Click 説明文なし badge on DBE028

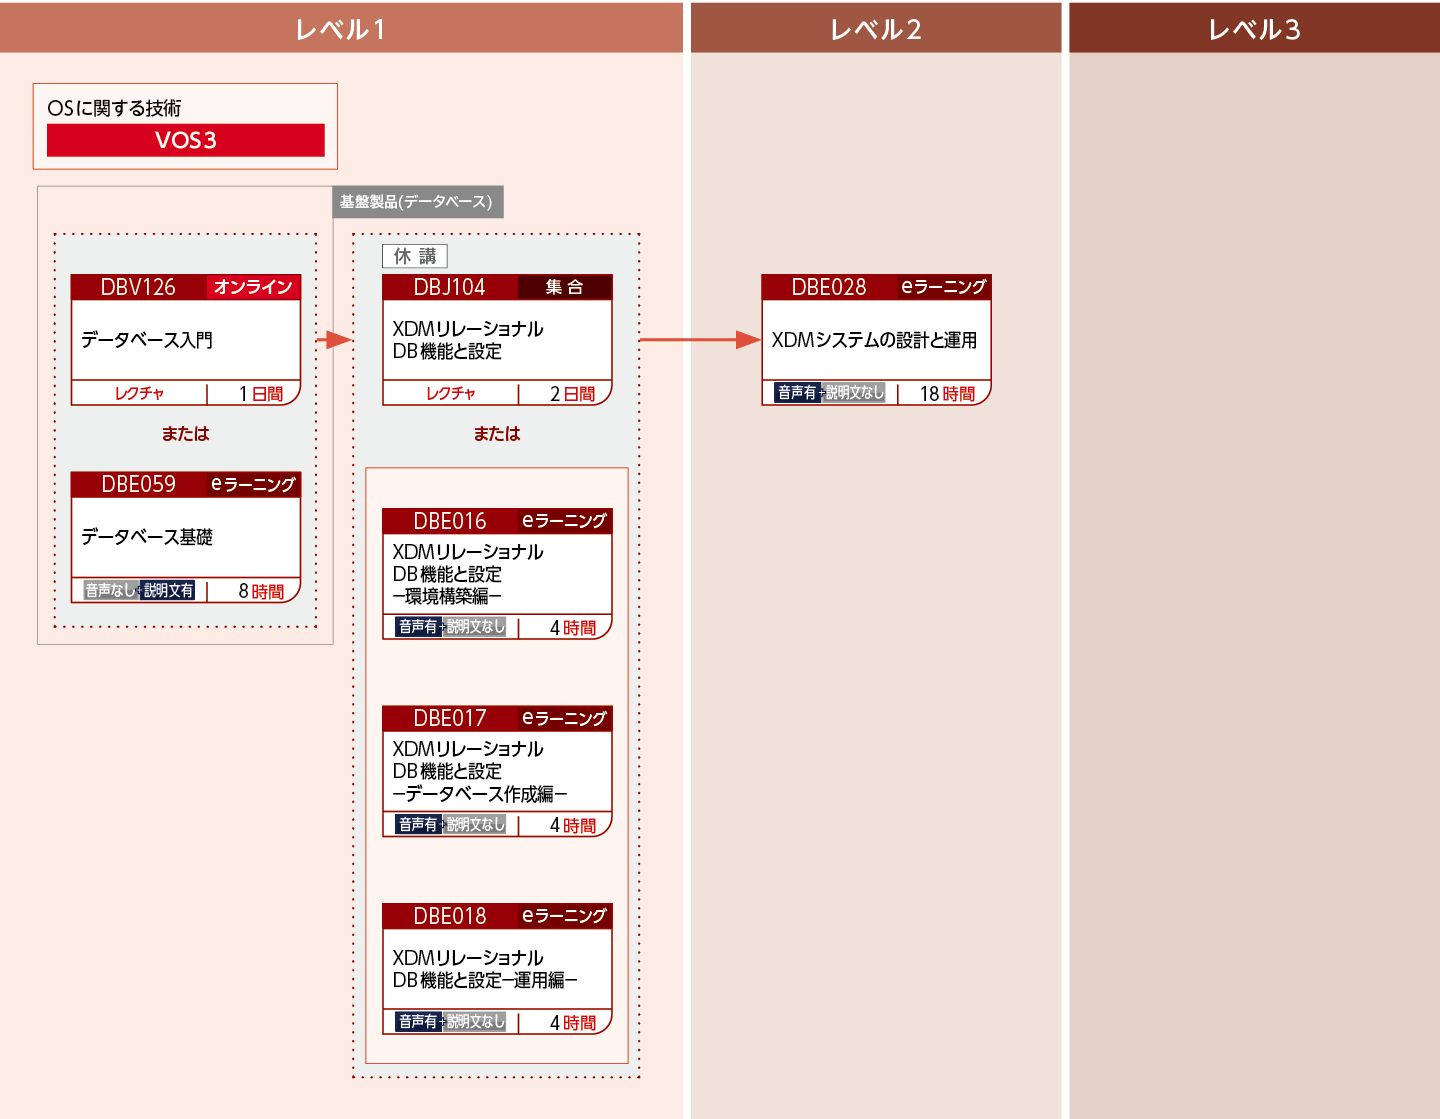pos(855,393)
